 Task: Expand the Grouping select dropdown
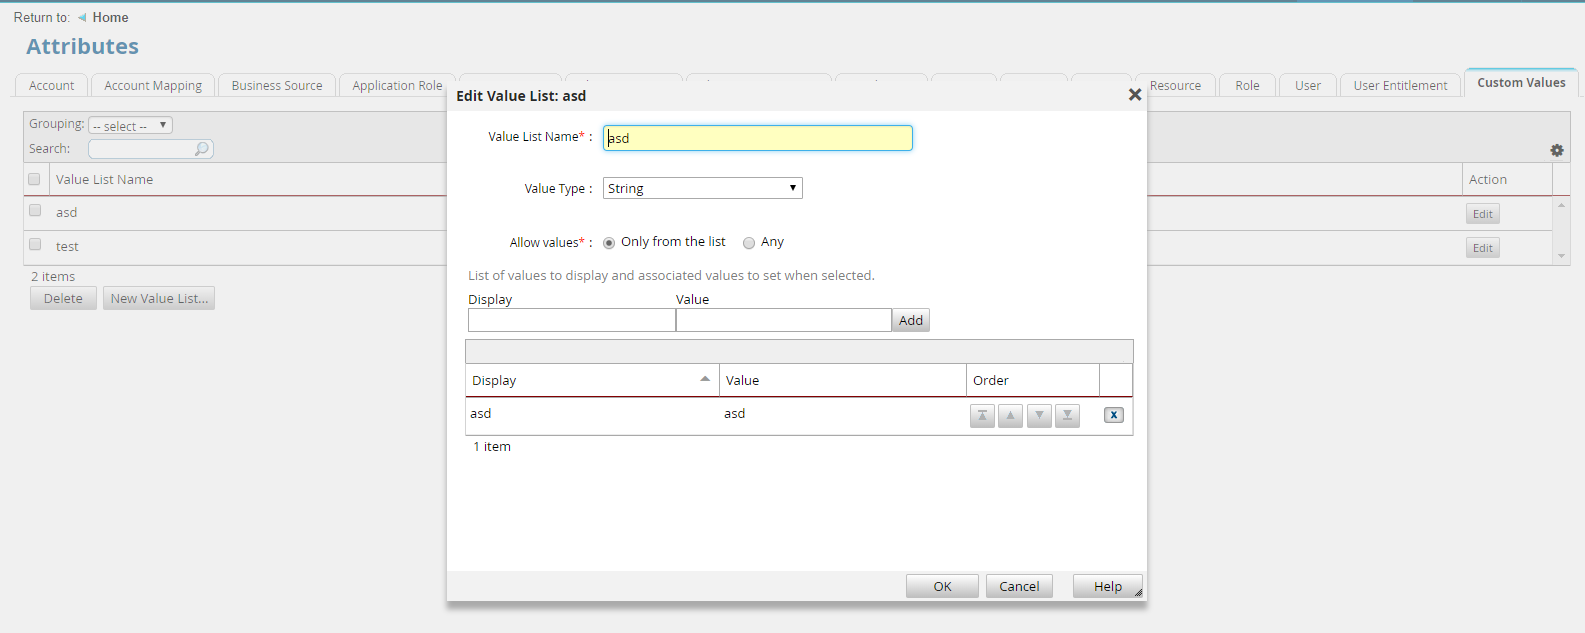coord(130,126)
